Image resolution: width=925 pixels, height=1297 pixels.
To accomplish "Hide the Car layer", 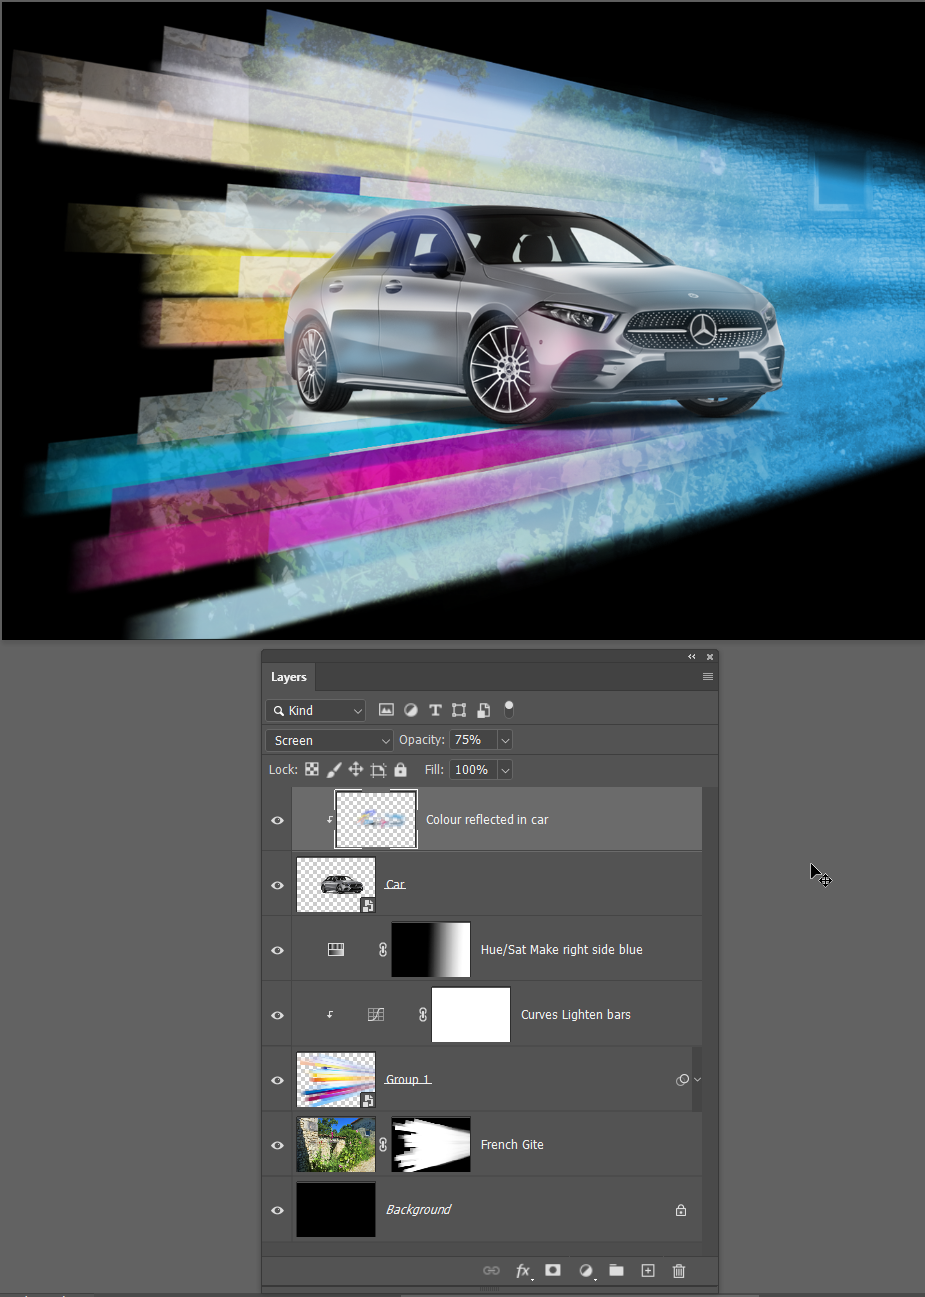I will click(x=277, y=884).
